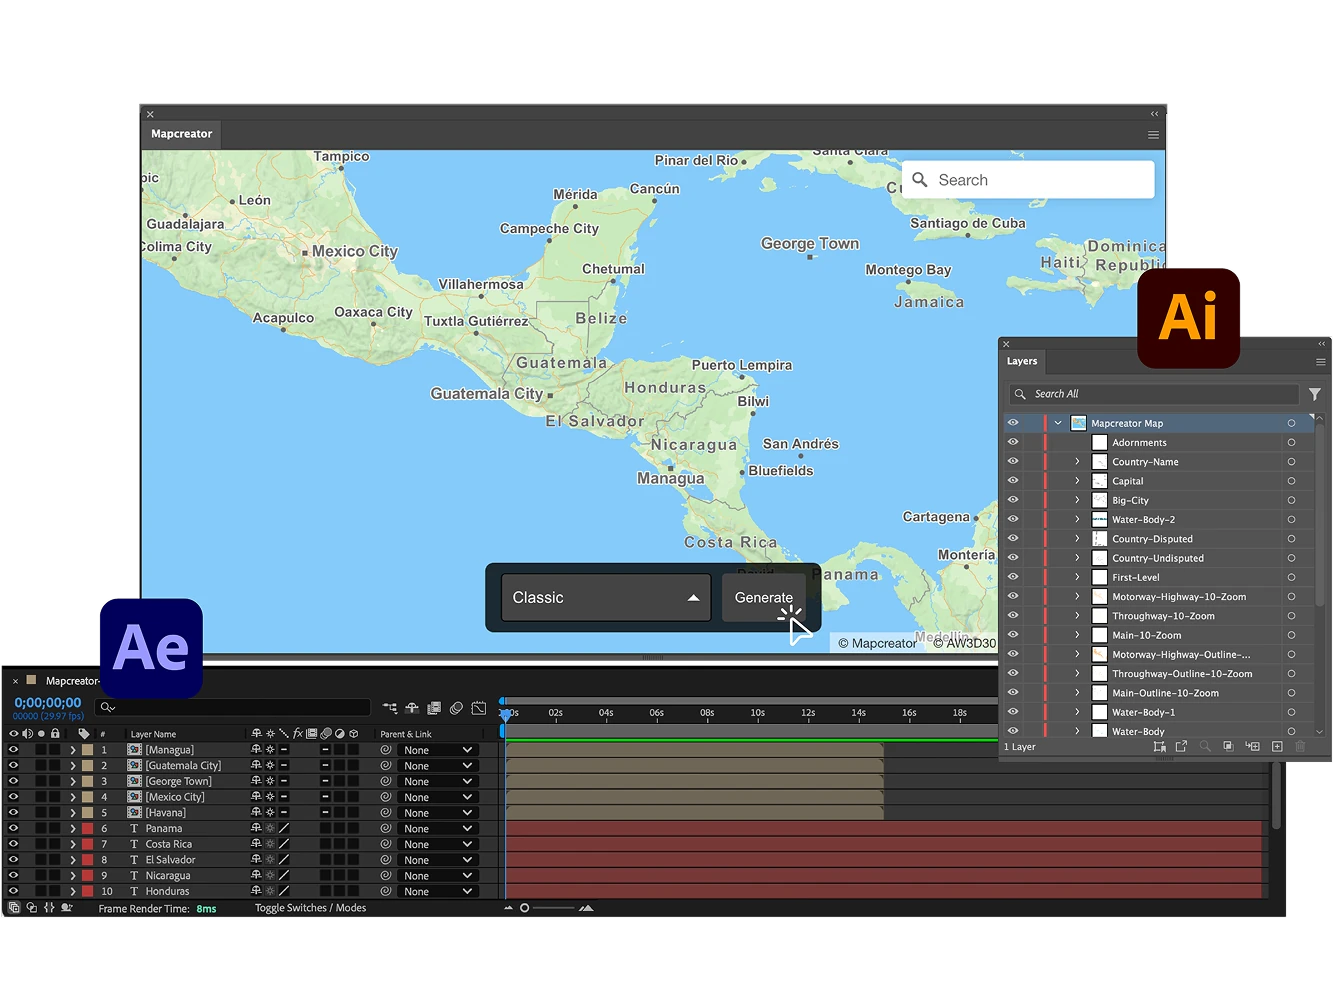1342x1000 pixels.
Task: Toggle Transfer Controls pane icon in timeline footer
Action: click(31, 908)
